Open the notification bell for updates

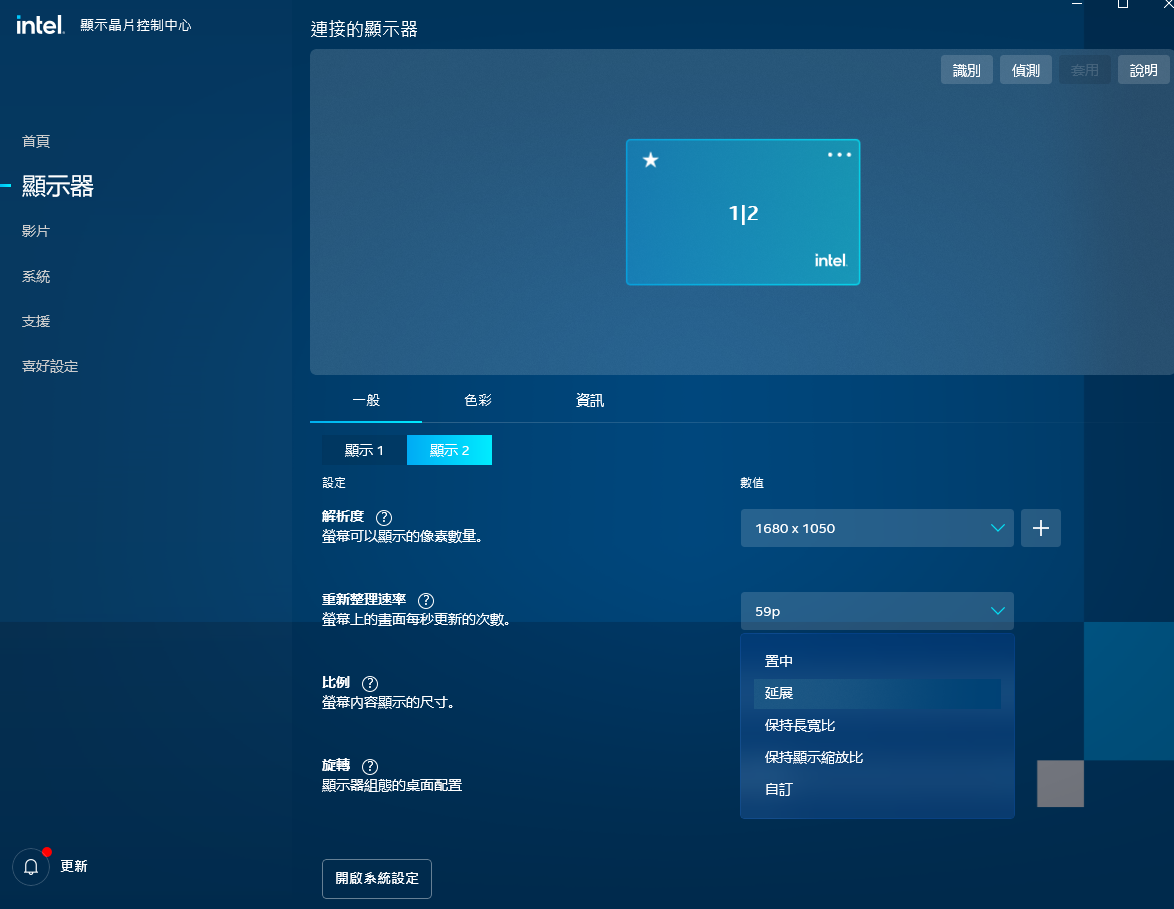[31, 867]
